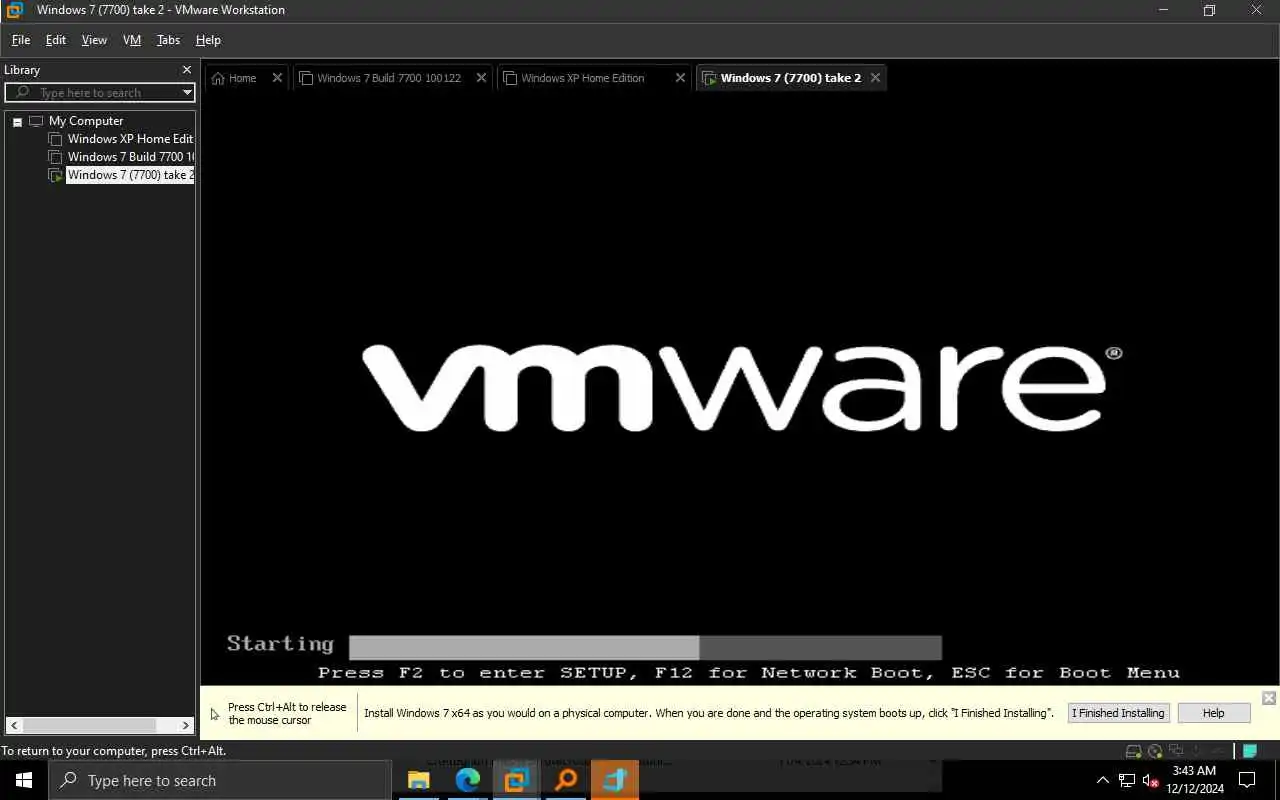The height and width of the screenshot is (800, 1280).
Task: Click the muted volume tray icon
Action: (1150, 780)
